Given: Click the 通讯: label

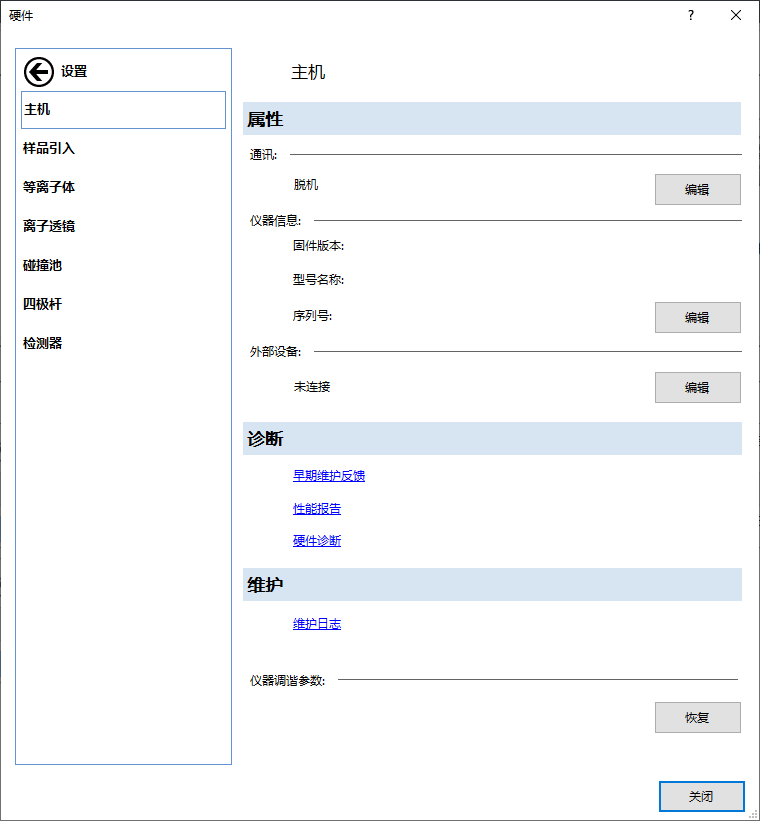Looking at the screenshot, I should [263, 155].
